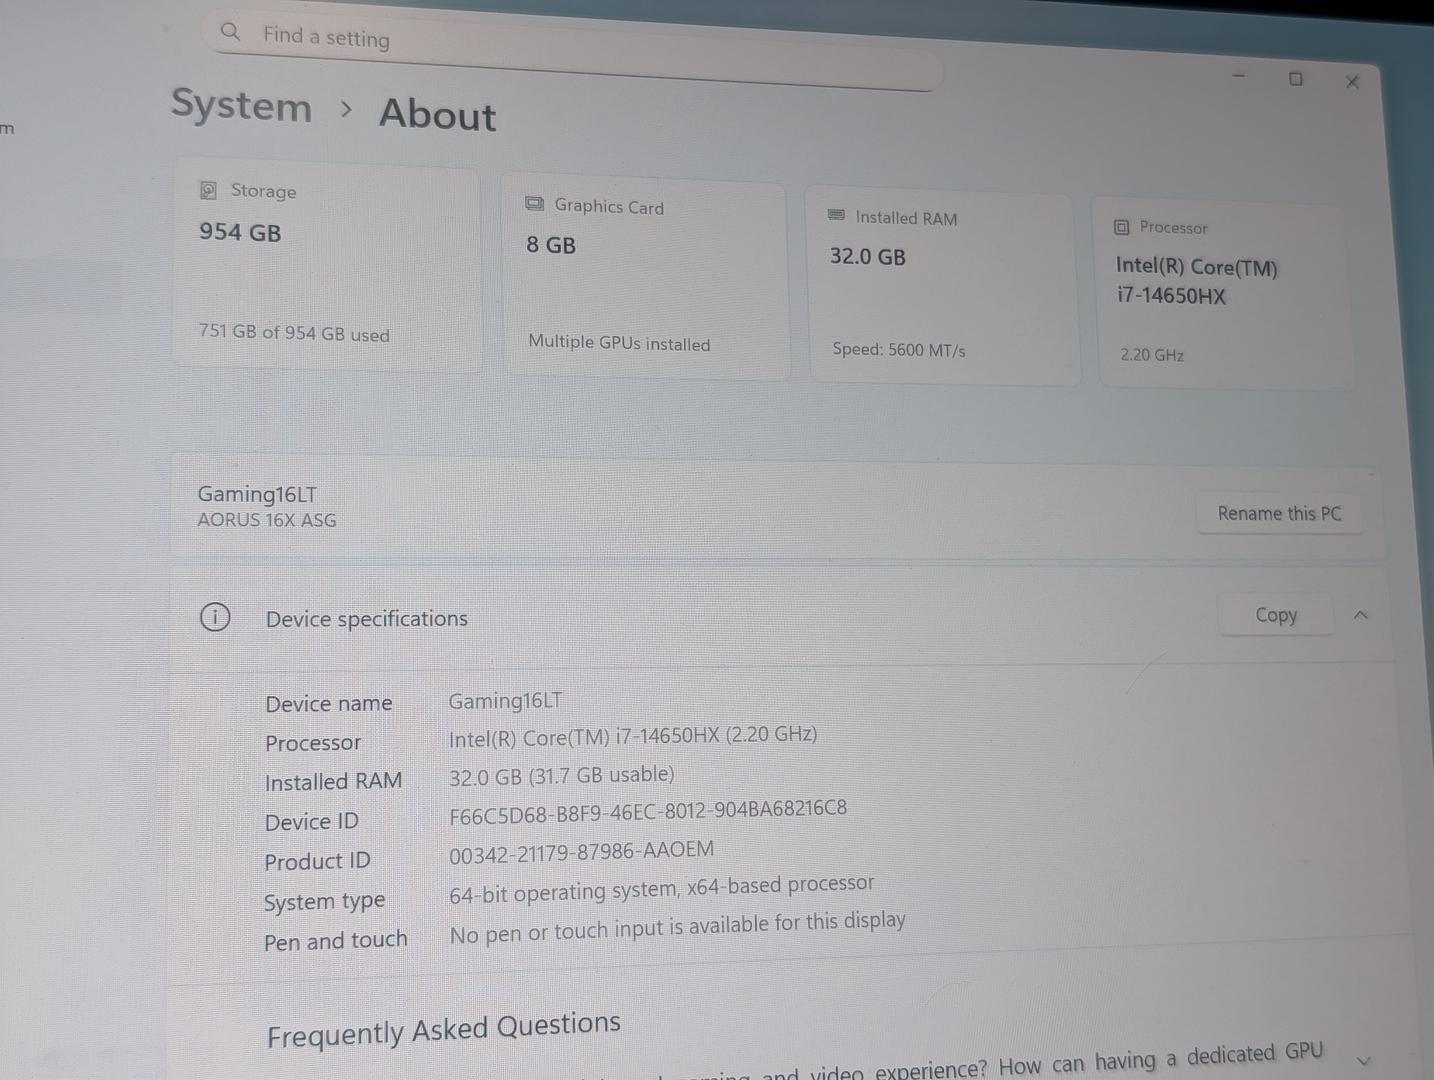Click Rename this PC button
The height and width of the screenshot is (1080, 1434).
1279,513
